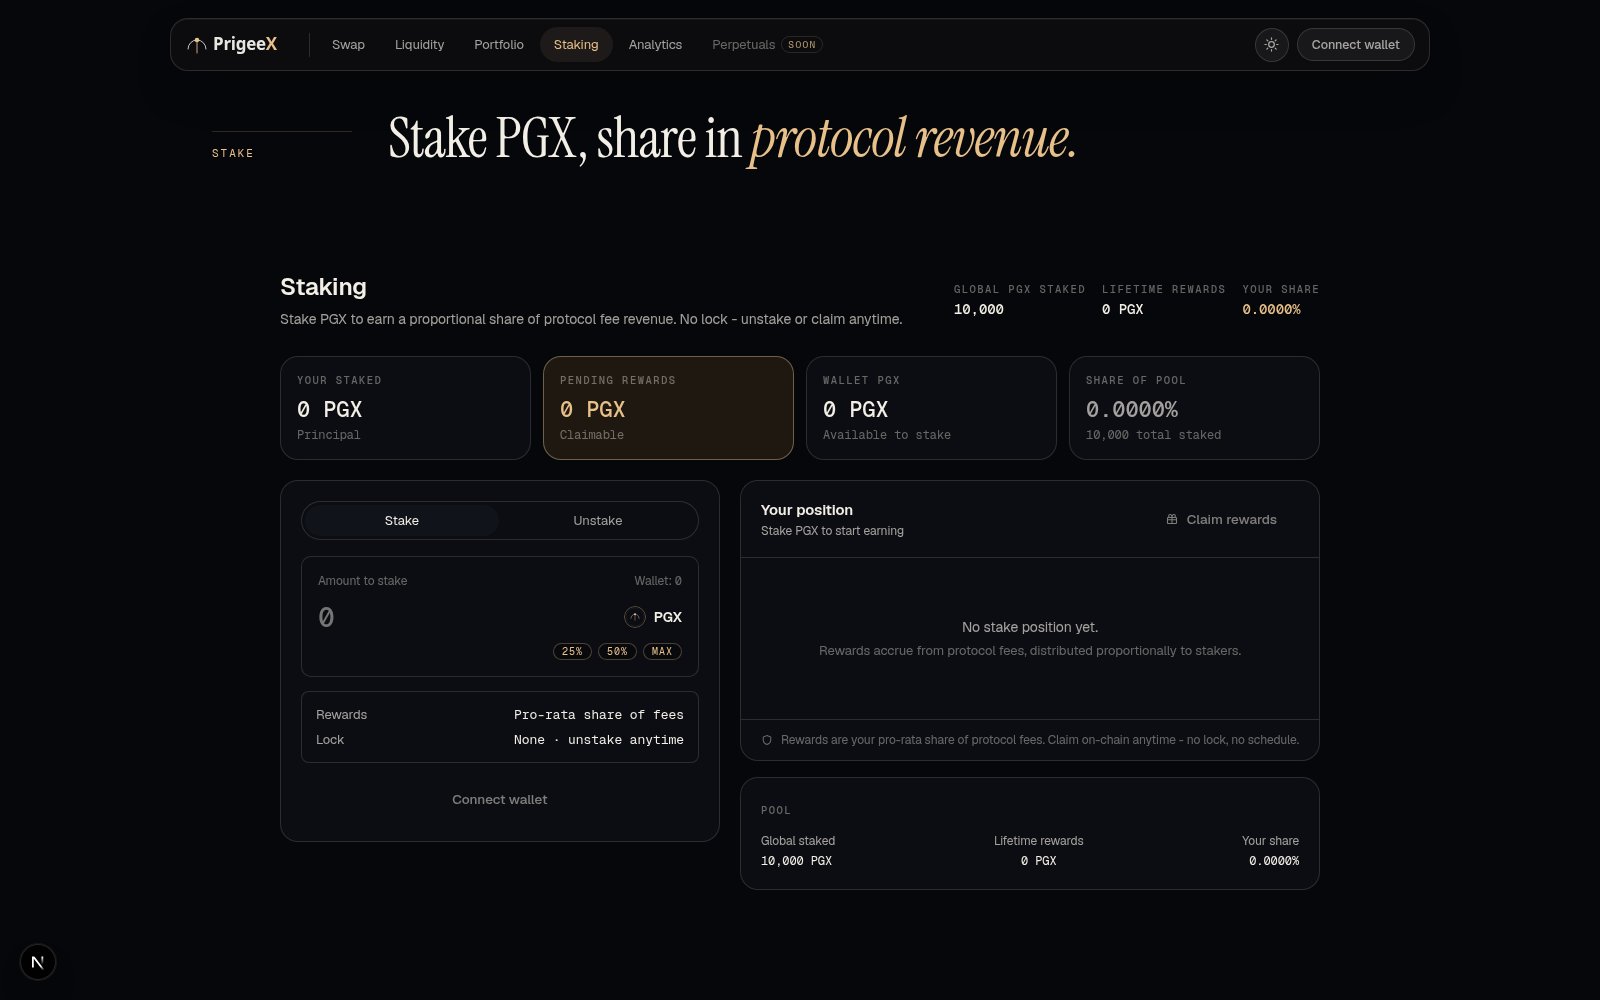The width and height of the screenshot is (1600, 1000).
Task: Click '10,000 PGX' under Global staked
Action: pos(796,861)
